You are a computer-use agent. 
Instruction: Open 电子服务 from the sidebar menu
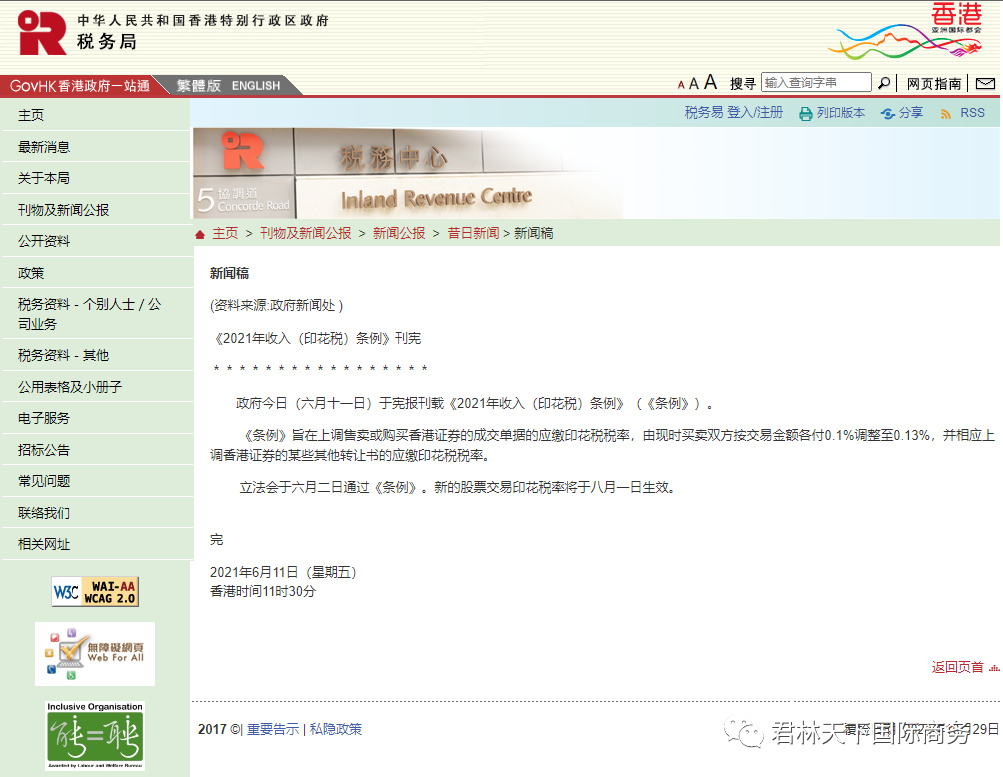pos(43,418)
